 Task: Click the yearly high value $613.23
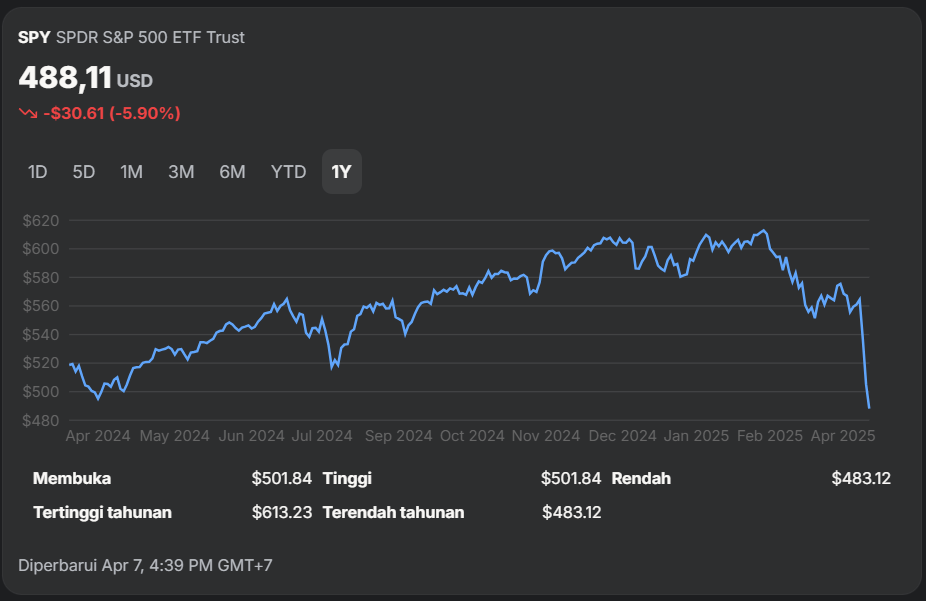[x=282, y=512]
